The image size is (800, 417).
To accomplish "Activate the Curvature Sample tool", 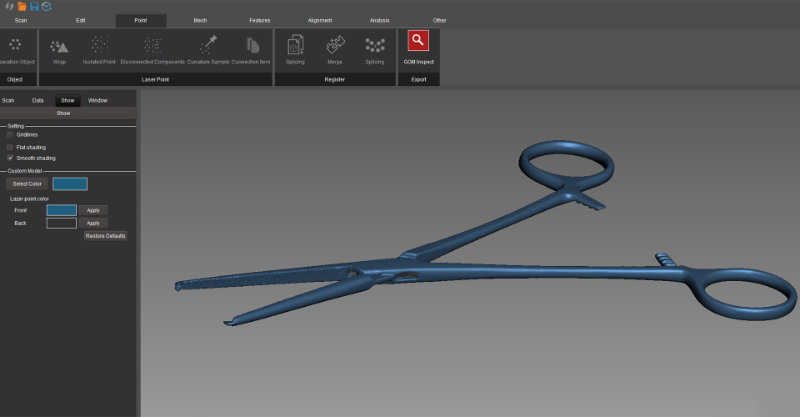I will (x=207, y=46).
